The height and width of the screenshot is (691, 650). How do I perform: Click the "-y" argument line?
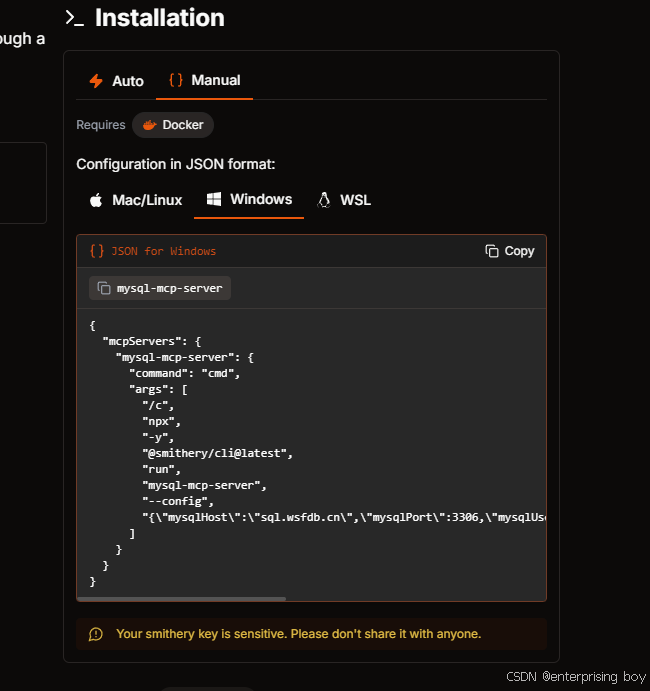coord(158,438)
